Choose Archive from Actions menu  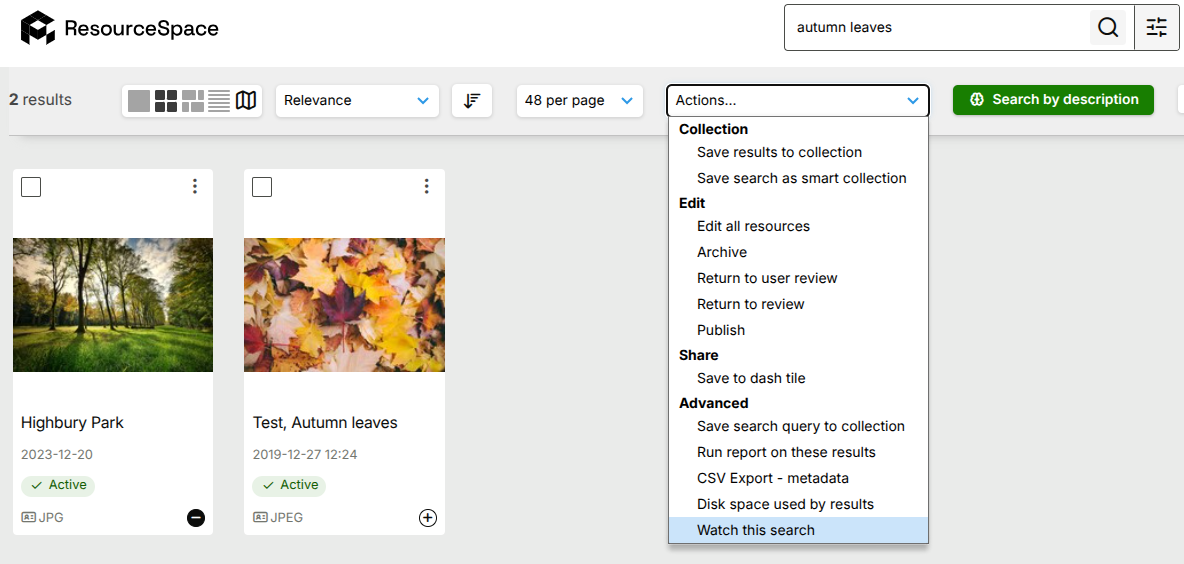[798, 252]
